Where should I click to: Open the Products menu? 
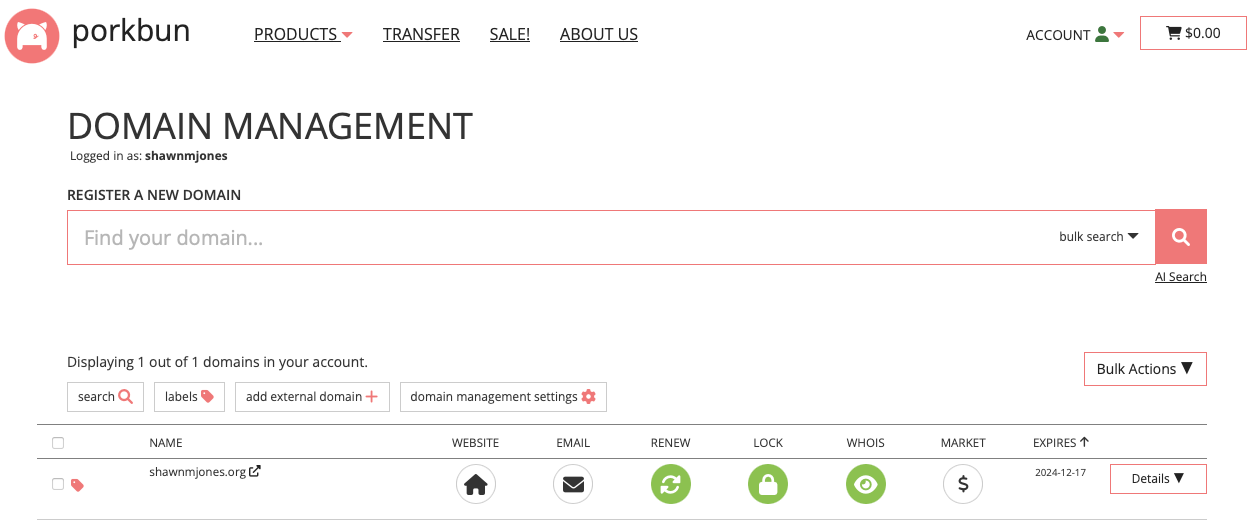pos(303,34)
